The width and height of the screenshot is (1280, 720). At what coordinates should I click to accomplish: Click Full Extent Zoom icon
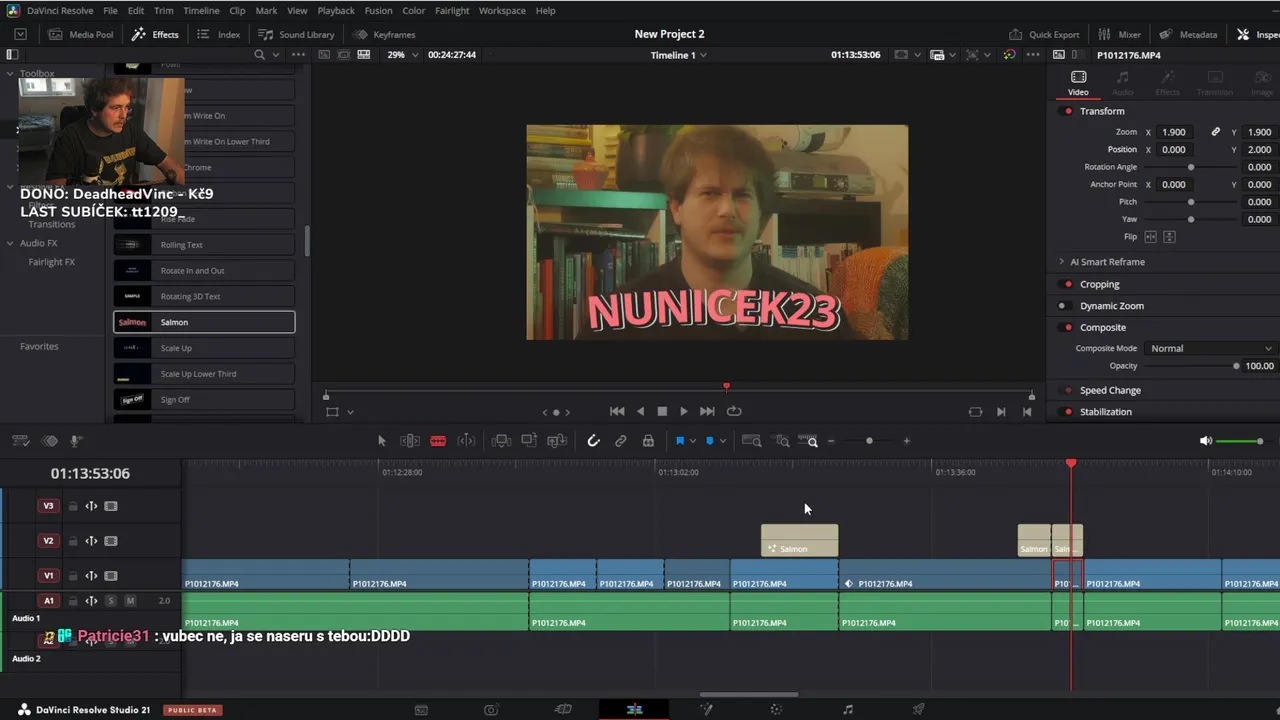point(752,441)
